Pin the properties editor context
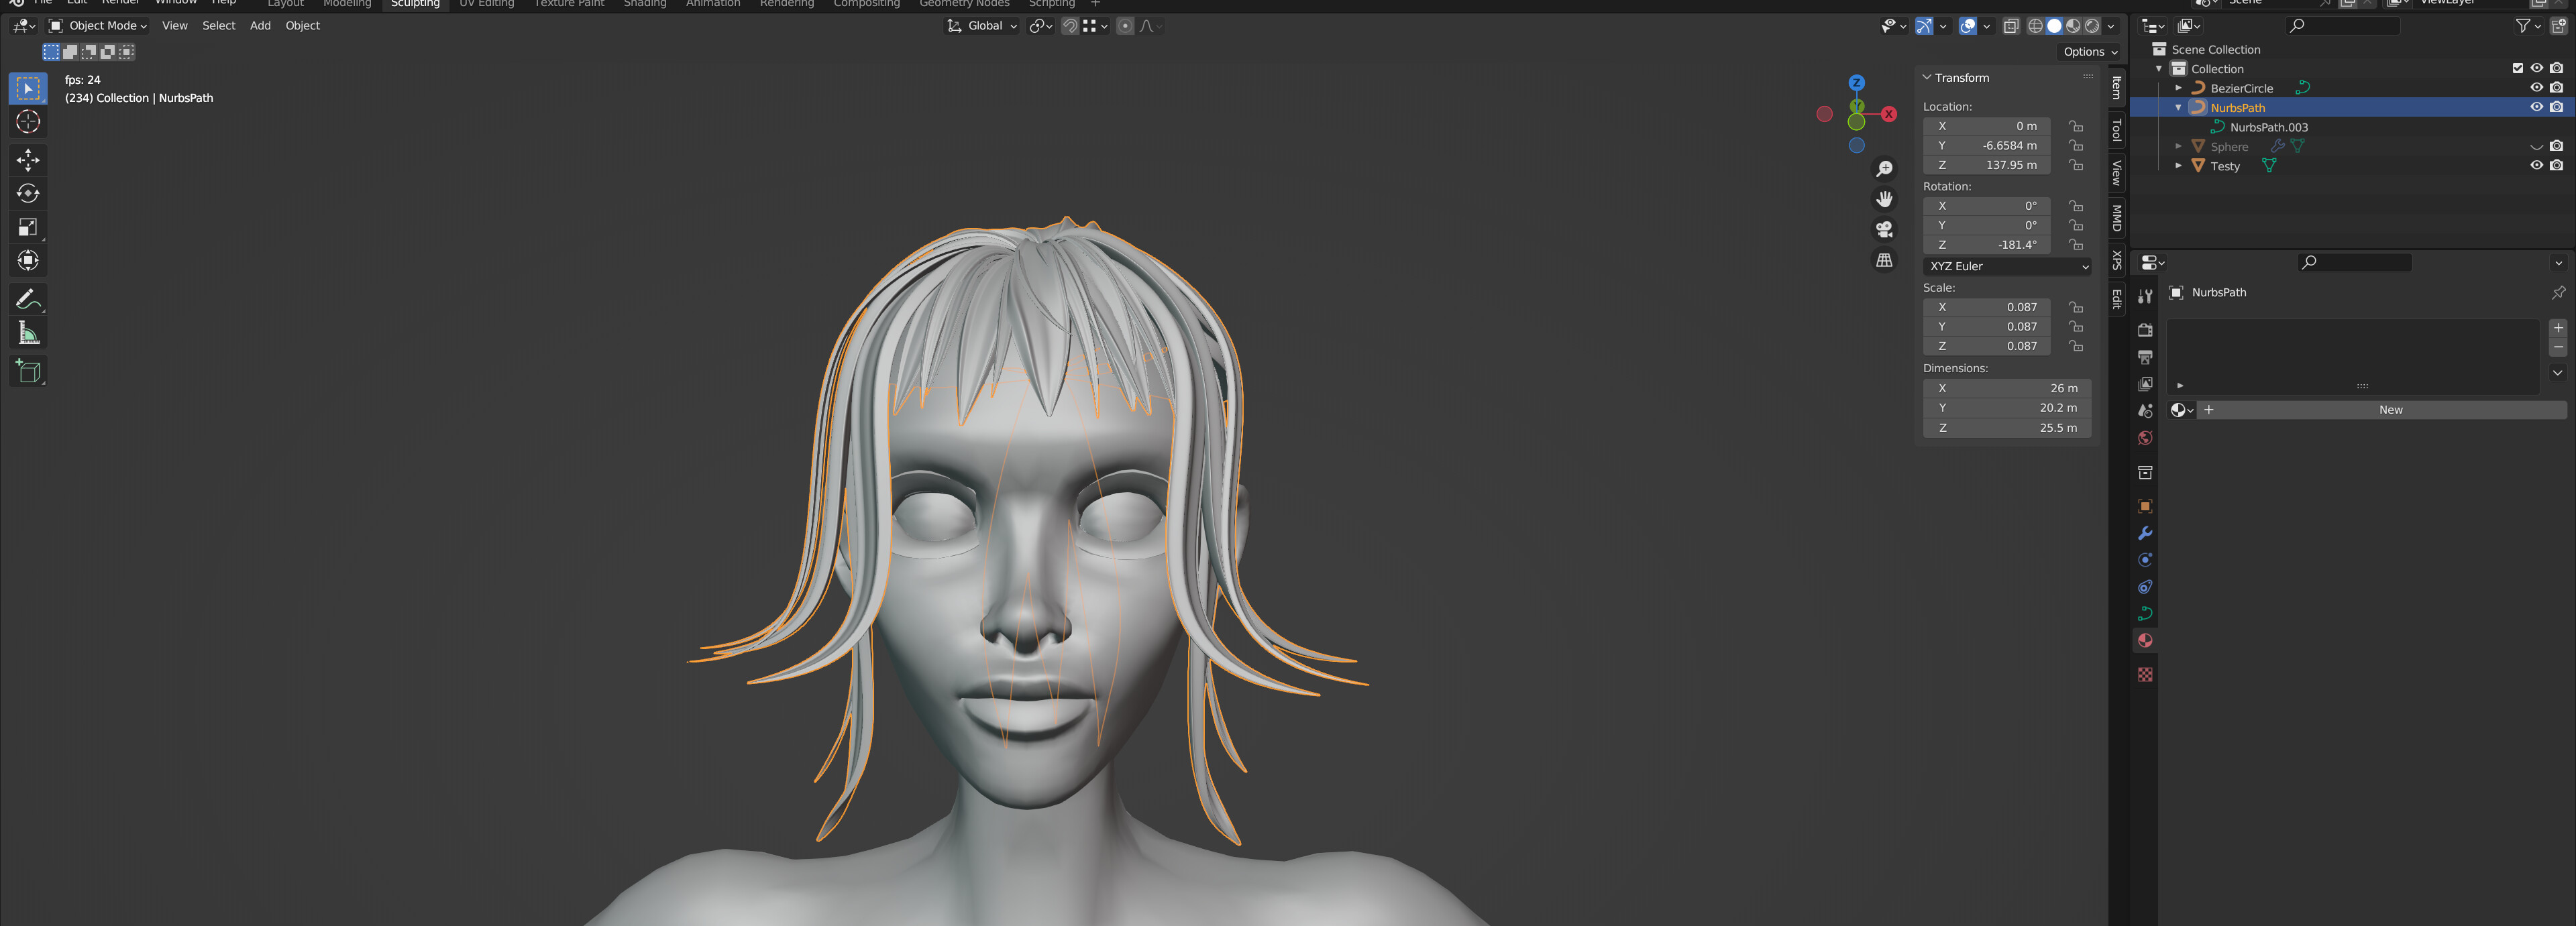Screen dimensions: 2576x926 [x=2558, y=292]
